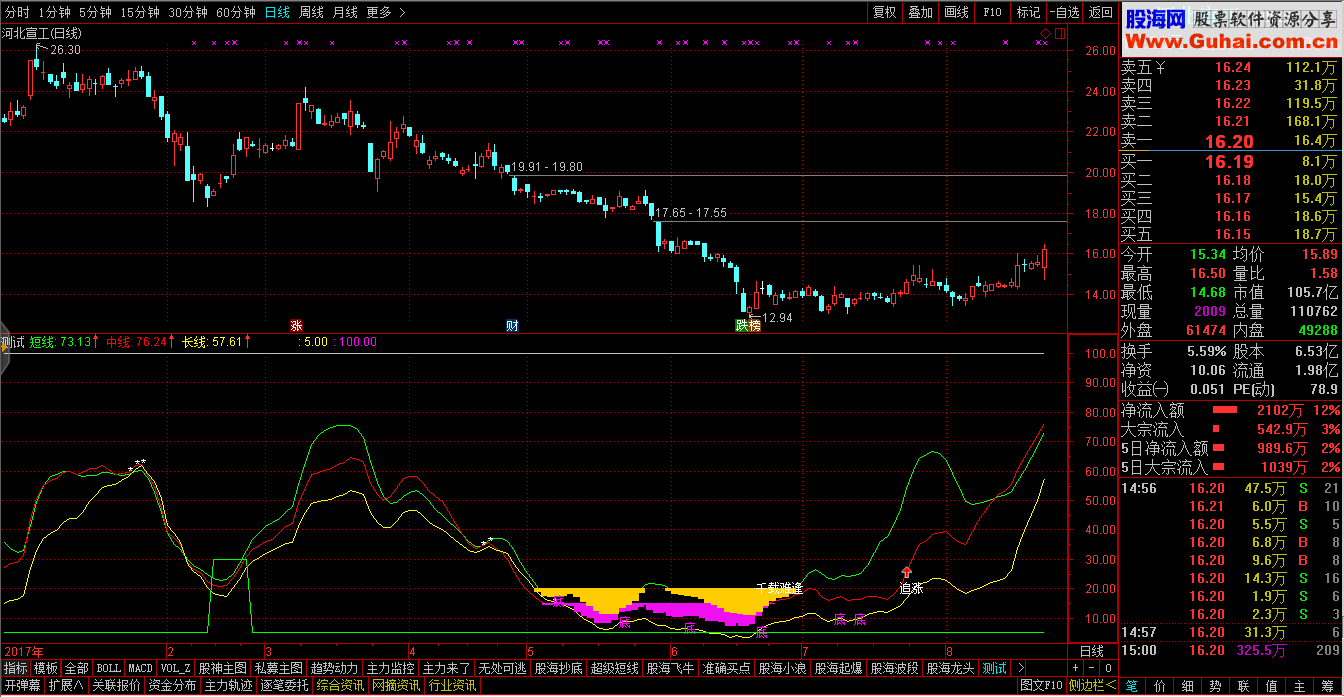Screen dimensions: 1344x697
Task: Select the MACD indicator tab
Action: coord(140,668)
